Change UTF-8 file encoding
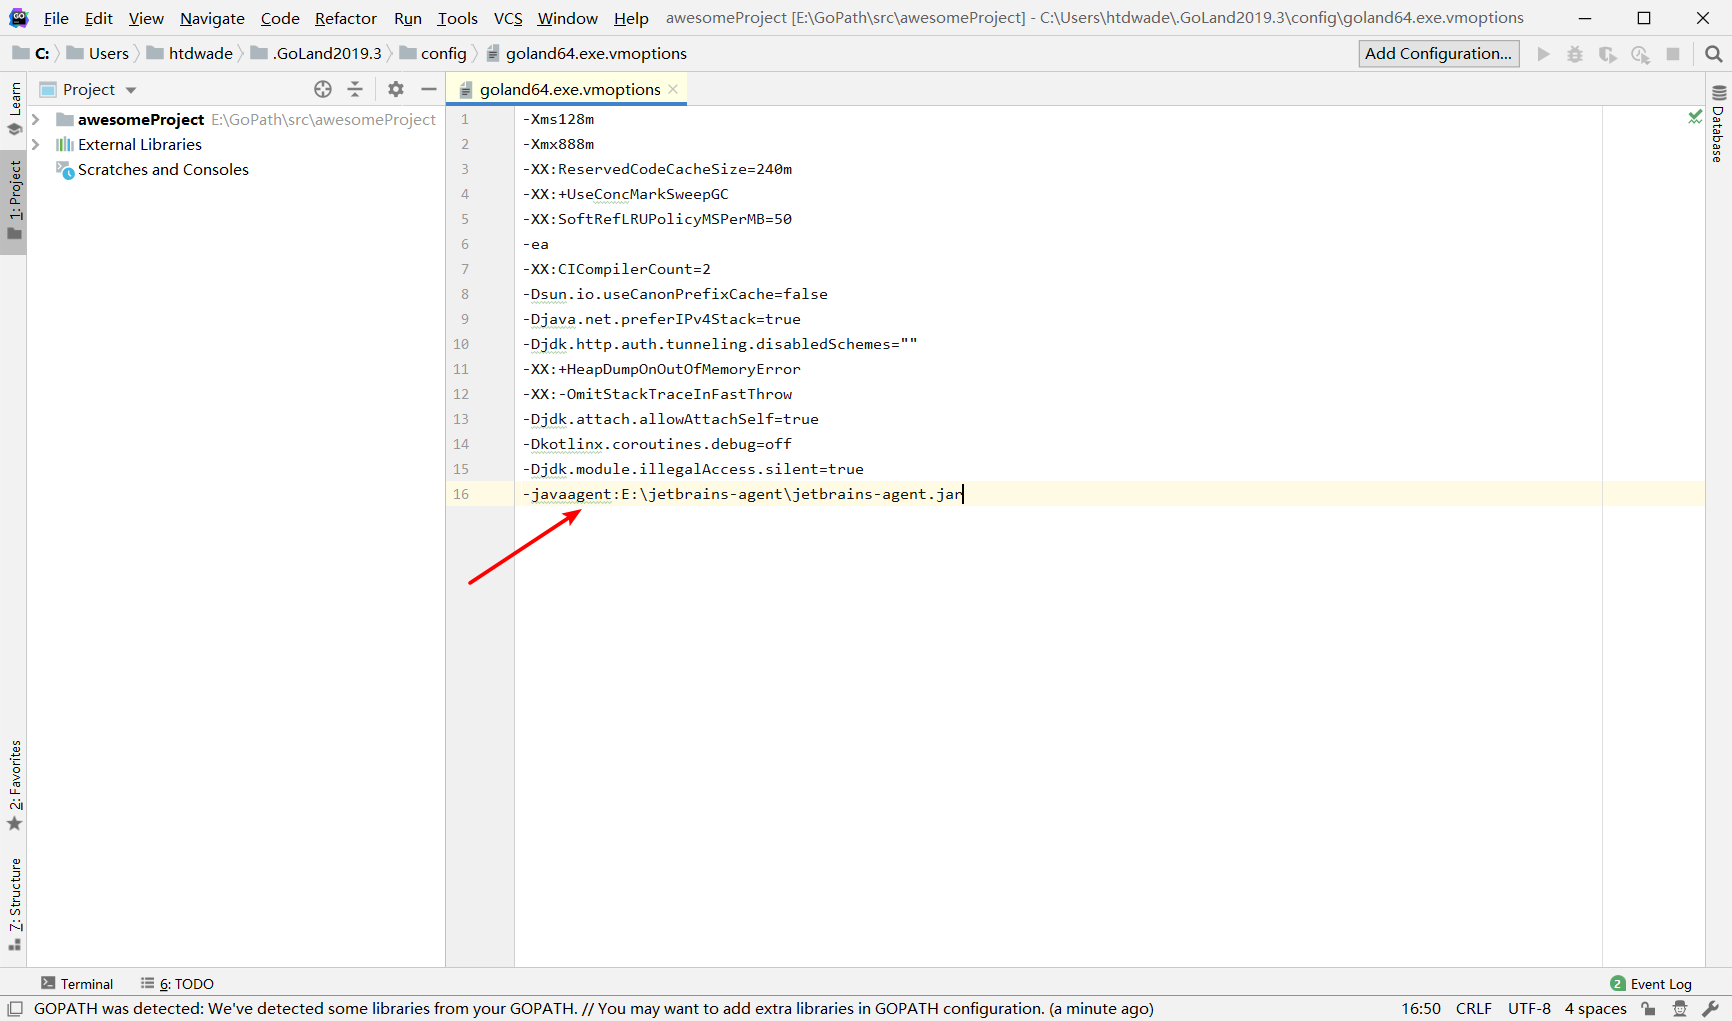The image size is (1732, 1021). (x=1529, y=1009)
